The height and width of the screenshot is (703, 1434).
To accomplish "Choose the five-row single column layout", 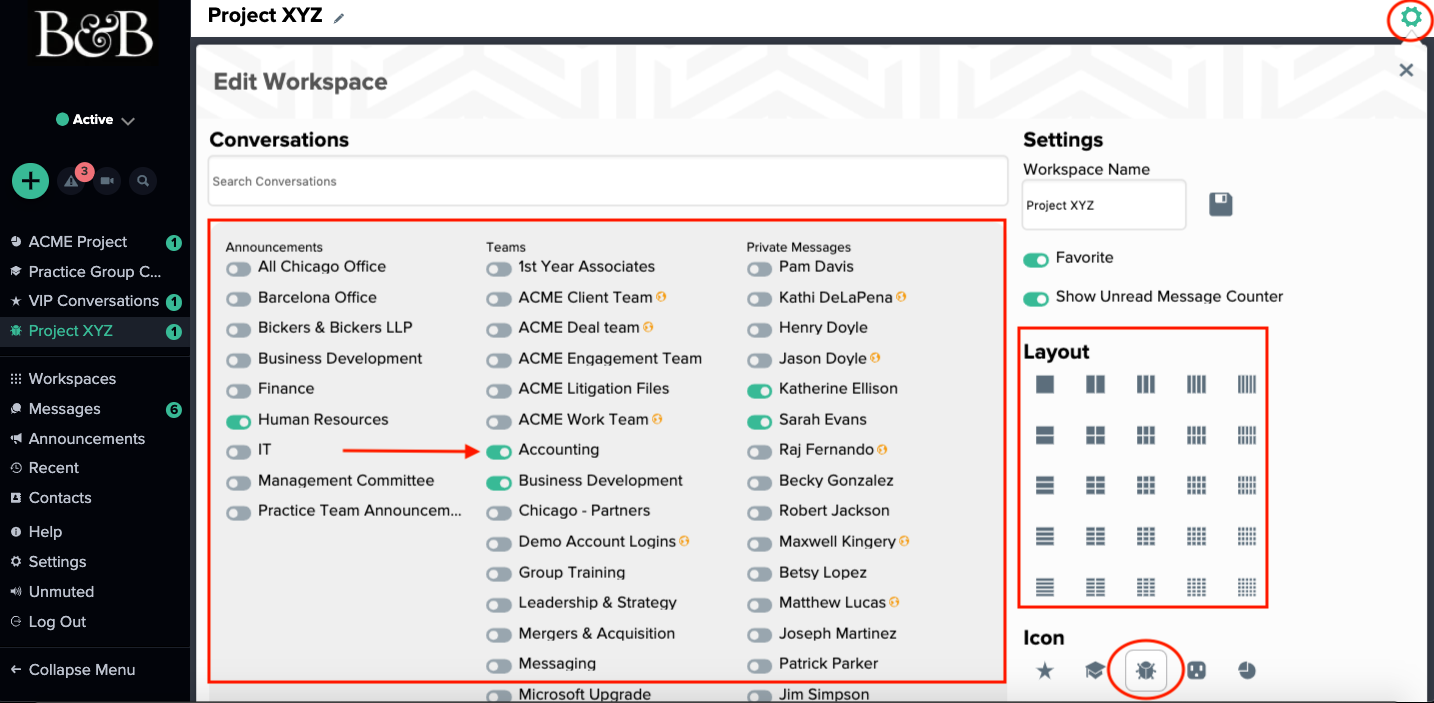I will (1045, 587).
